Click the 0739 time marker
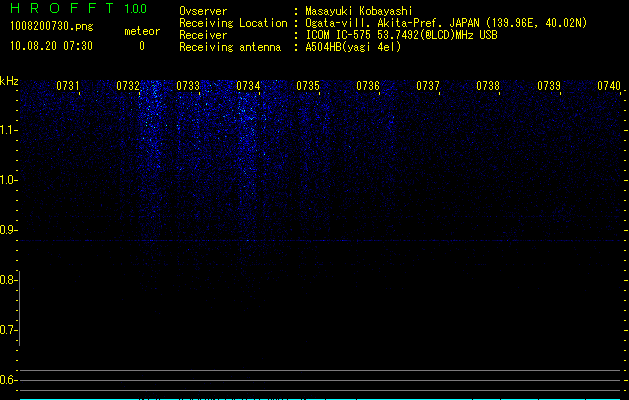 coord(549,85)
